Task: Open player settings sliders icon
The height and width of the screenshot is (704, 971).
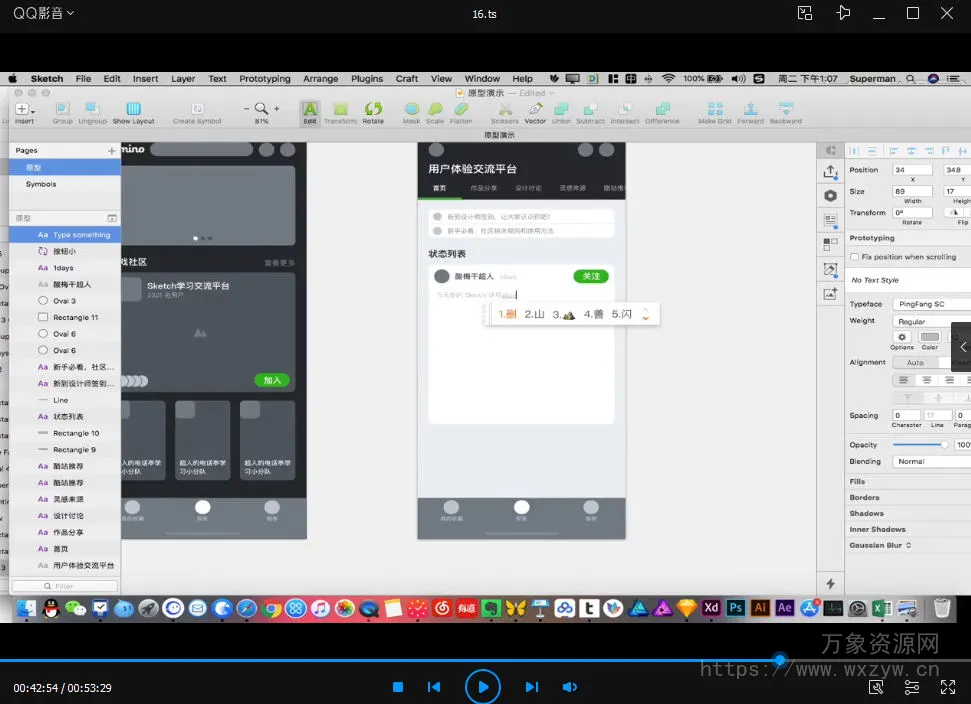Action: [x=912, y=687]
